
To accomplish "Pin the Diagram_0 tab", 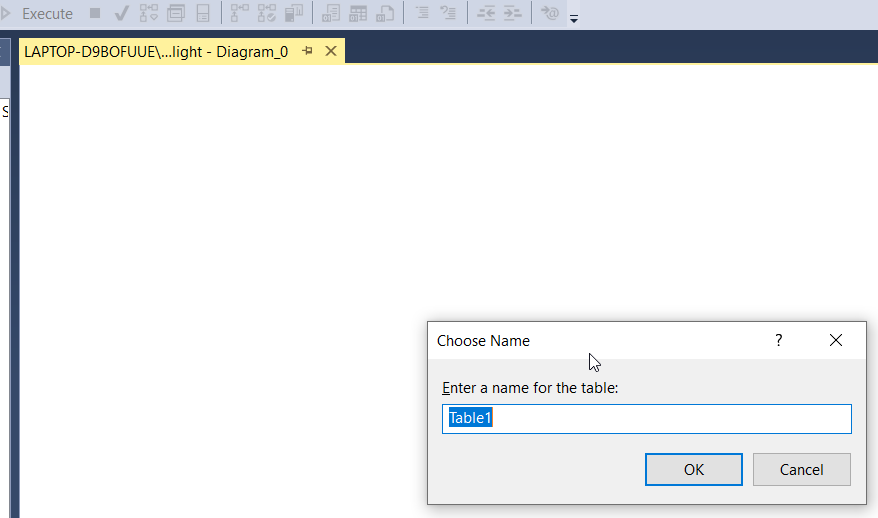I will [308, 51].
